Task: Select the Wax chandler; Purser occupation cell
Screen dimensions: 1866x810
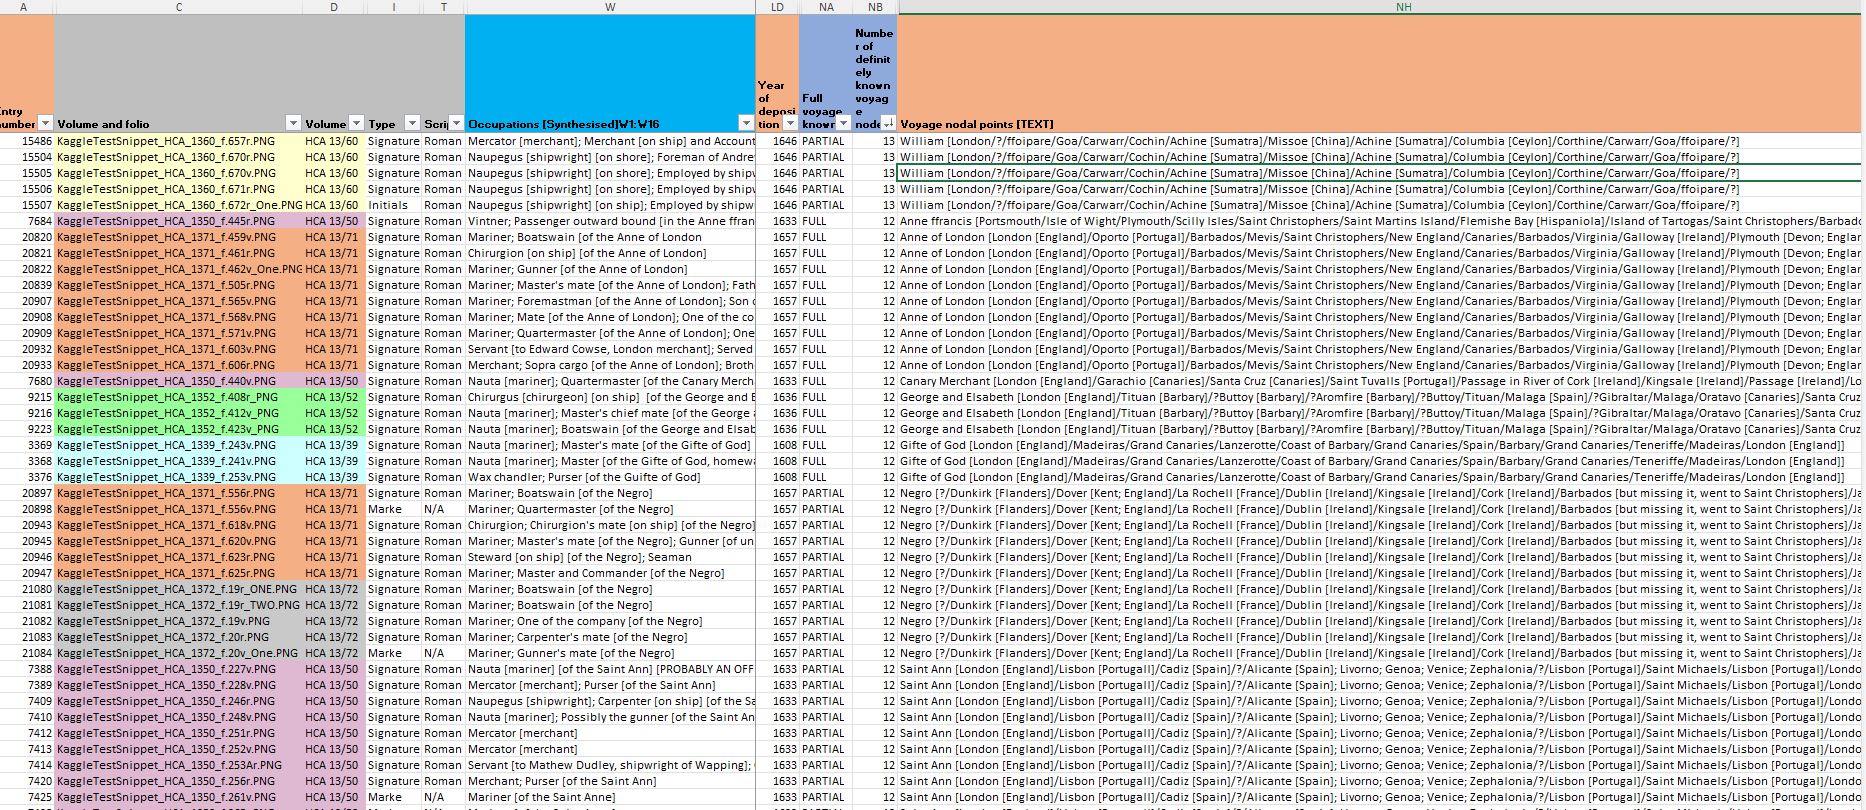Action: pyautogui.click(x=610, y=477)
